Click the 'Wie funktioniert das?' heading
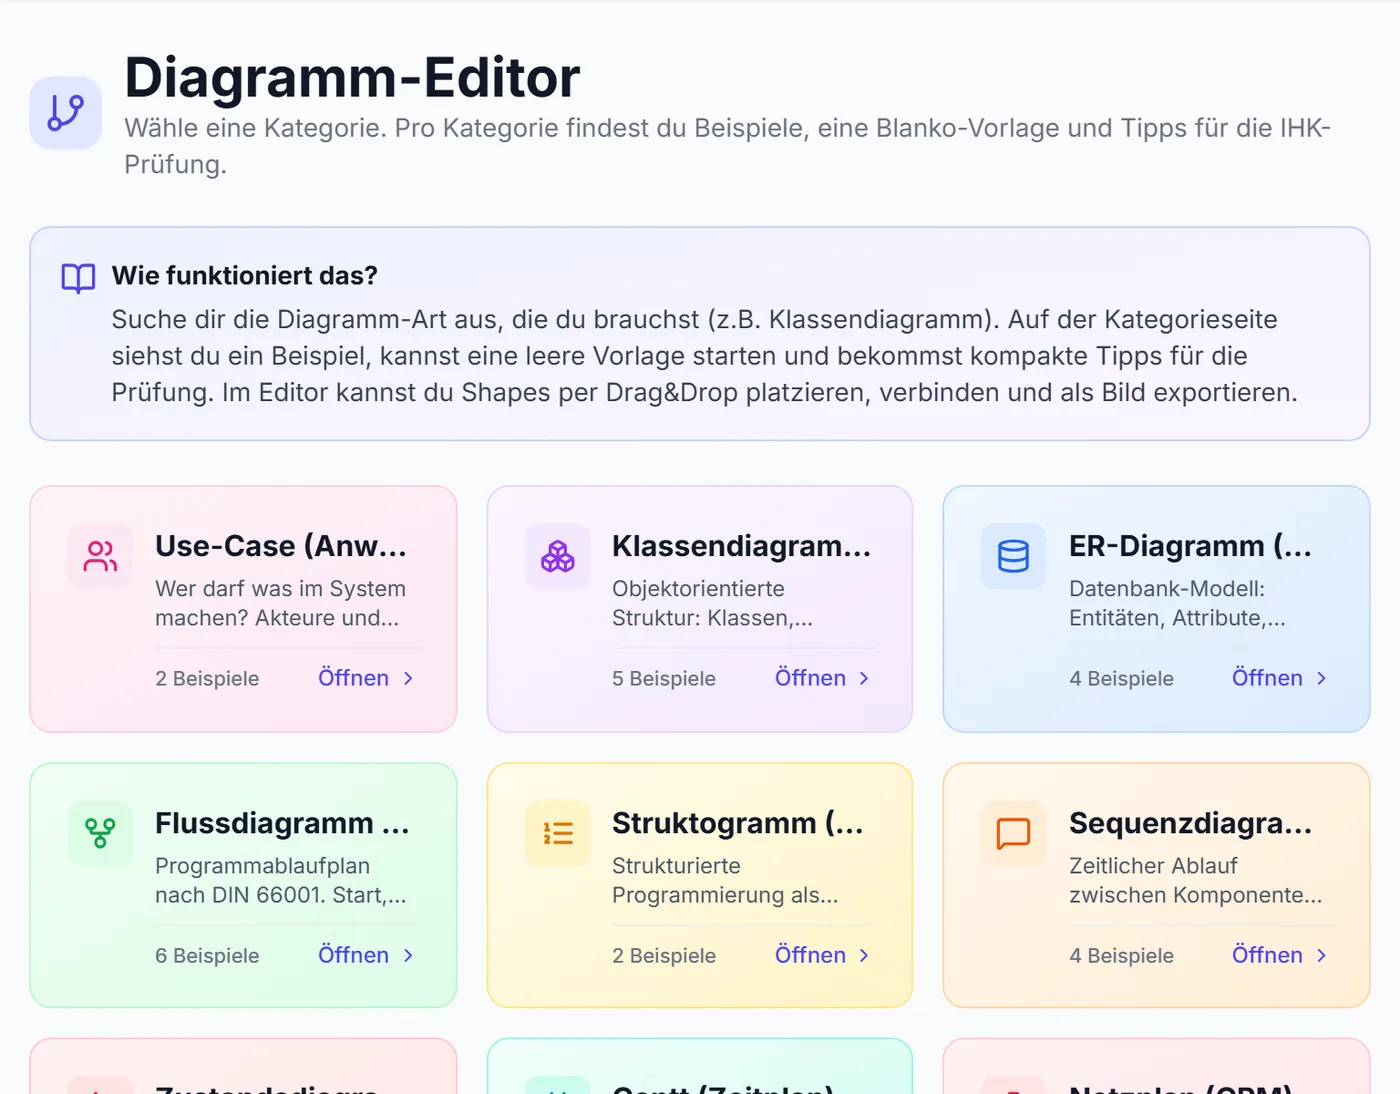The height and width of the screenshot is (1094, 1400). [x=245, y=275]
